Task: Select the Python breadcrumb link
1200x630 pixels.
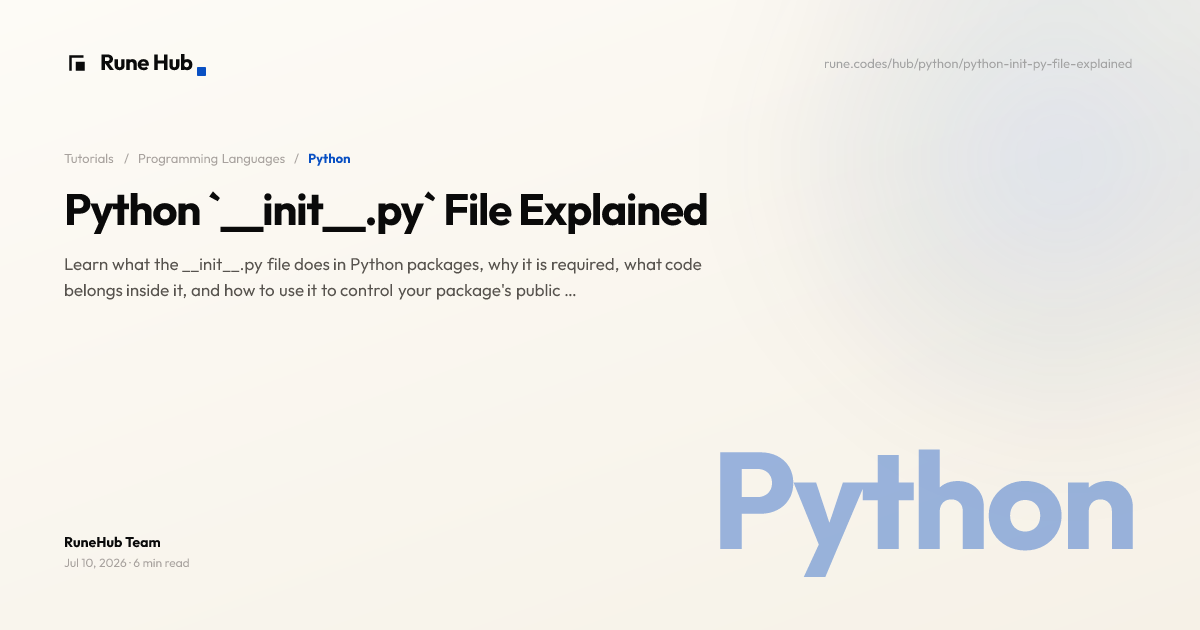Action: tap(329, 159)
